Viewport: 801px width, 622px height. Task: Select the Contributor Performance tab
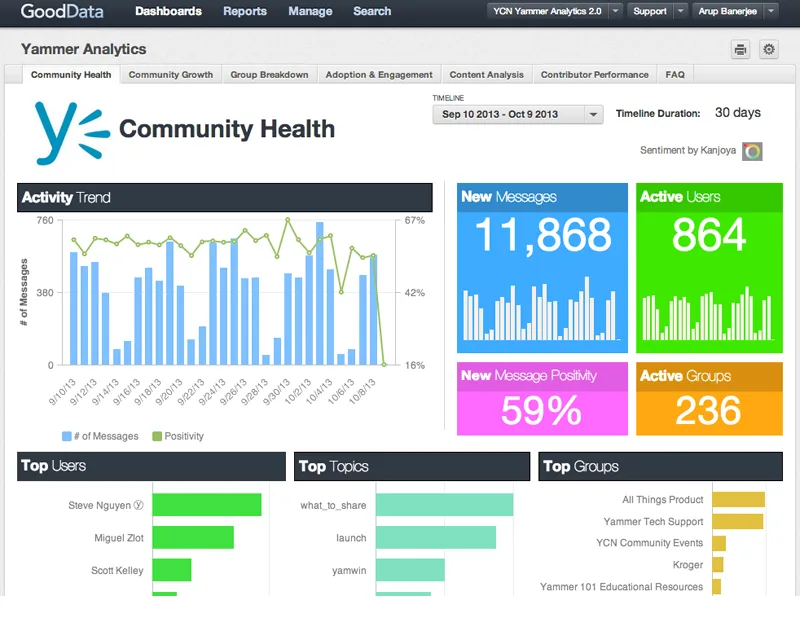595,75
